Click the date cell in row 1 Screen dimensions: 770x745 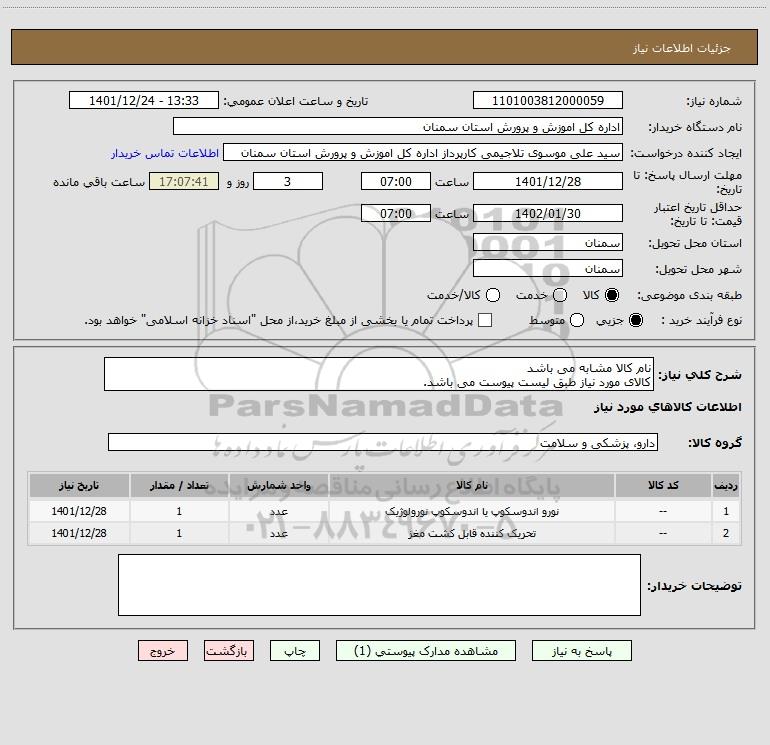coord(79,511)
